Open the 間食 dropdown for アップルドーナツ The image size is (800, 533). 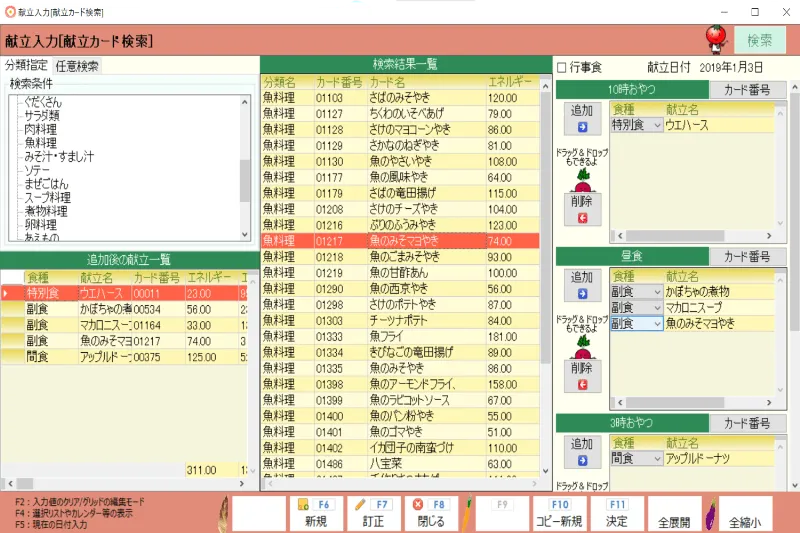point(656,458)
